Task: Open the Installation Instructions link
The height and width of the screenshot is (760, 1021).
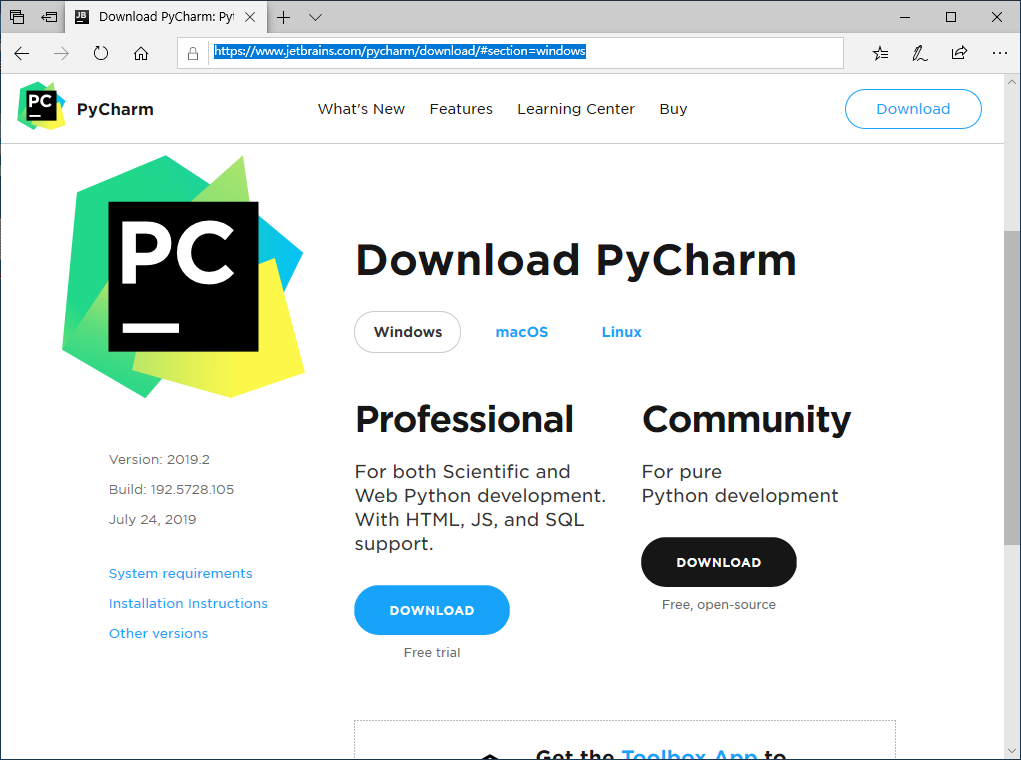Action: [188, 604]
